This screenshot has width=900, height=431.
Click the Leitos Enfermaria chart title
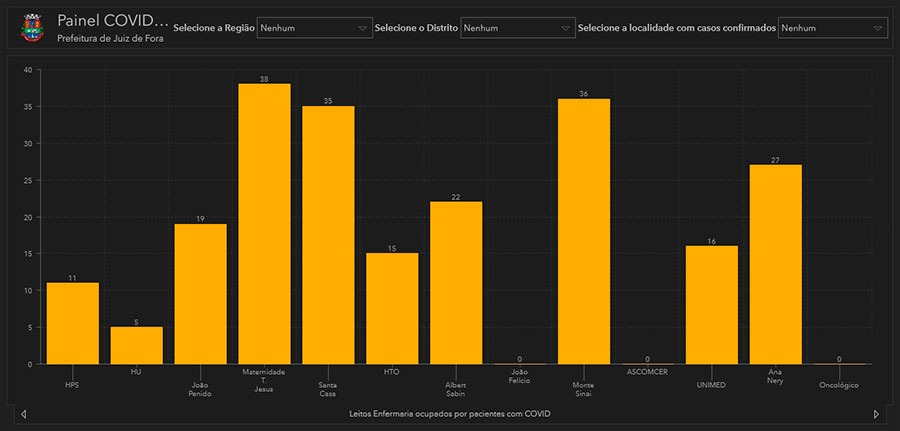[450, 413]
